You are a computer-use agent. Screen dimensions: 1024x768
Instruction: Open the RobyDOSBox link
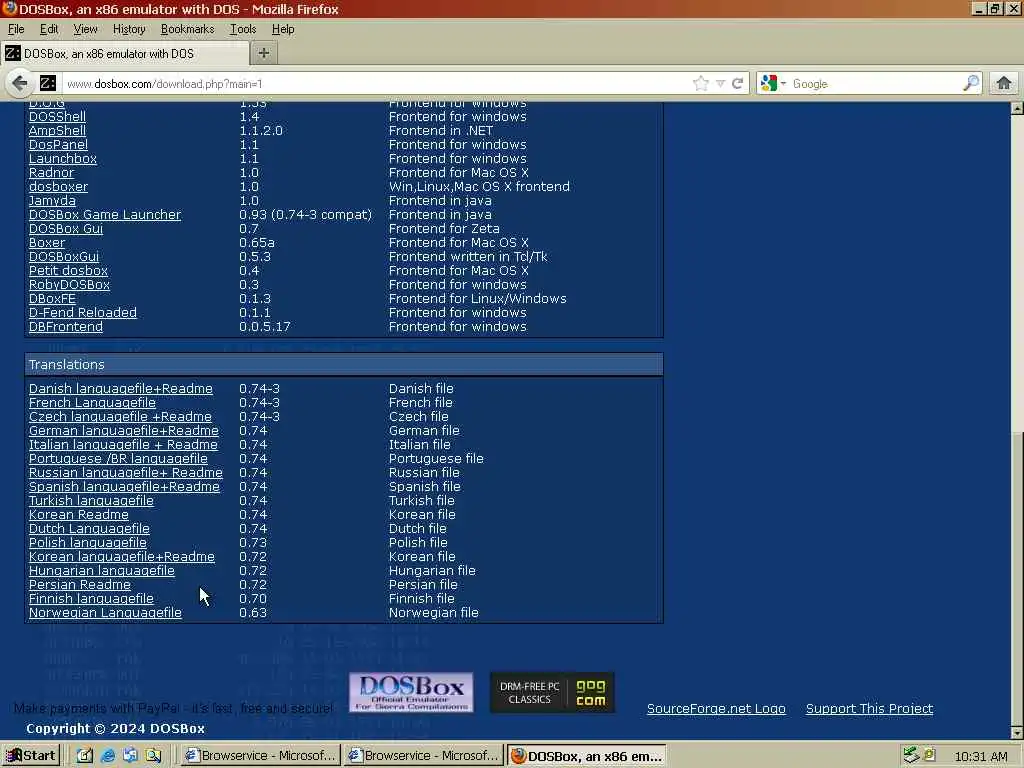coord(69,285)
